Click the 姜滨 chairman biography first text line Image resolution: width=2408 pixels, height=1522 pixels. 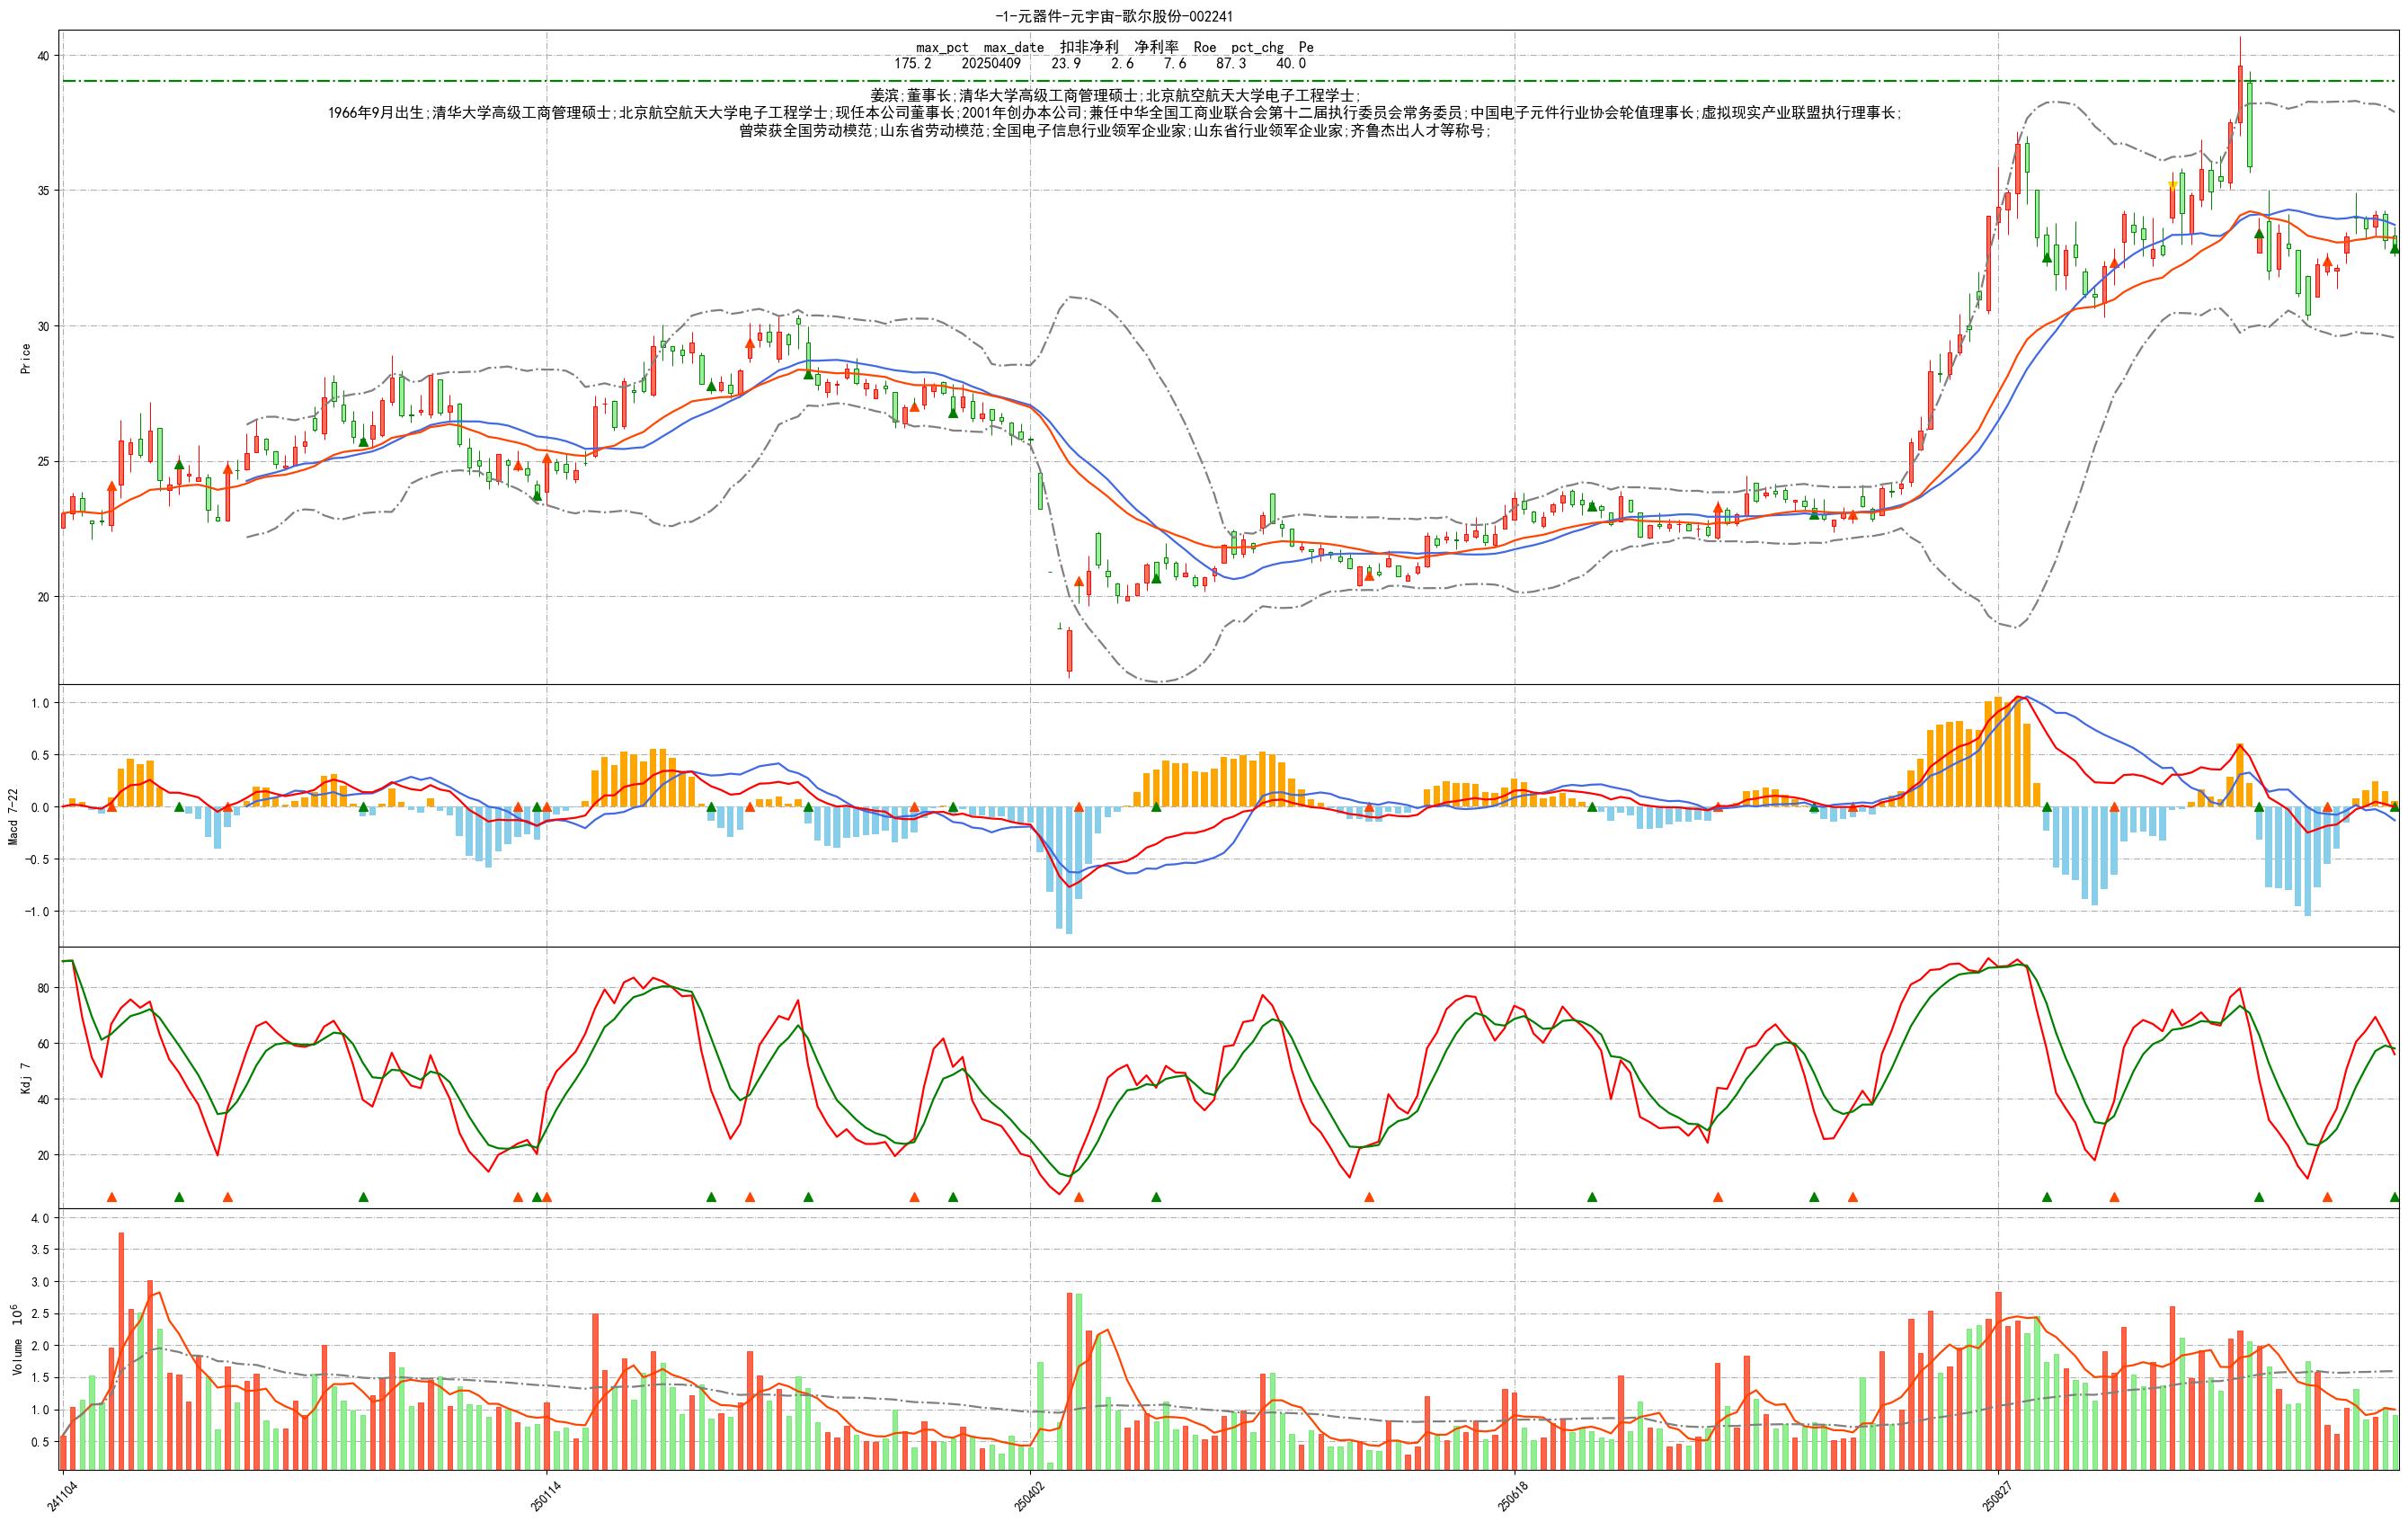click(x=1114, y=96)
